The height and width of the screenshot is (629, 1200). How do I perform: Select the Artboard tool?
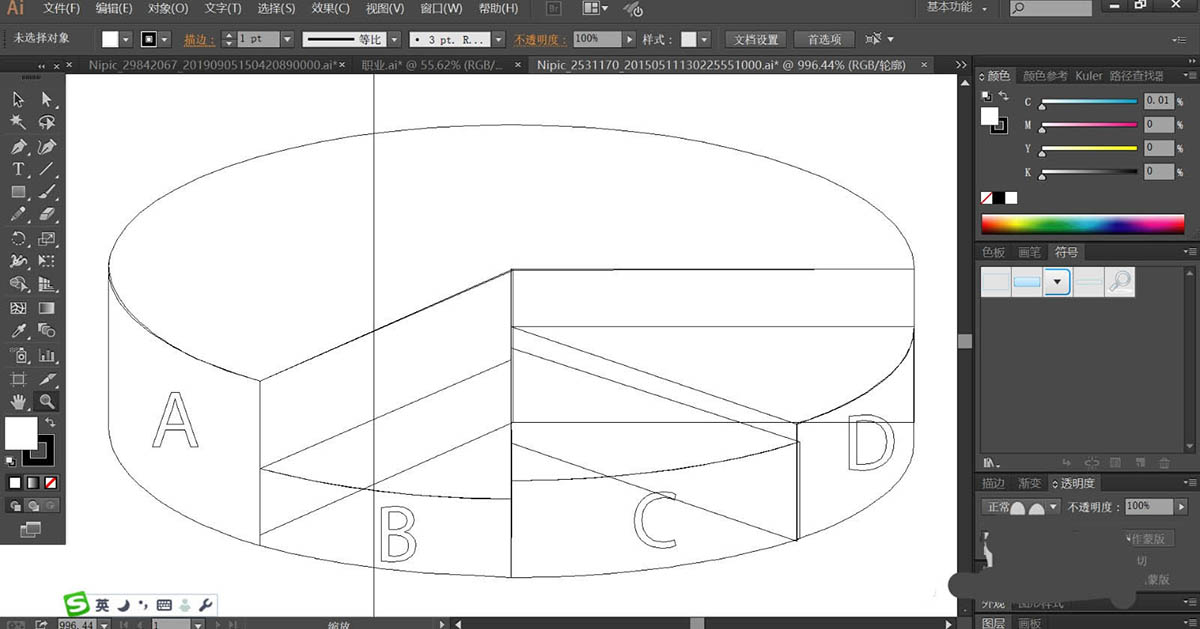pos(18,379)
